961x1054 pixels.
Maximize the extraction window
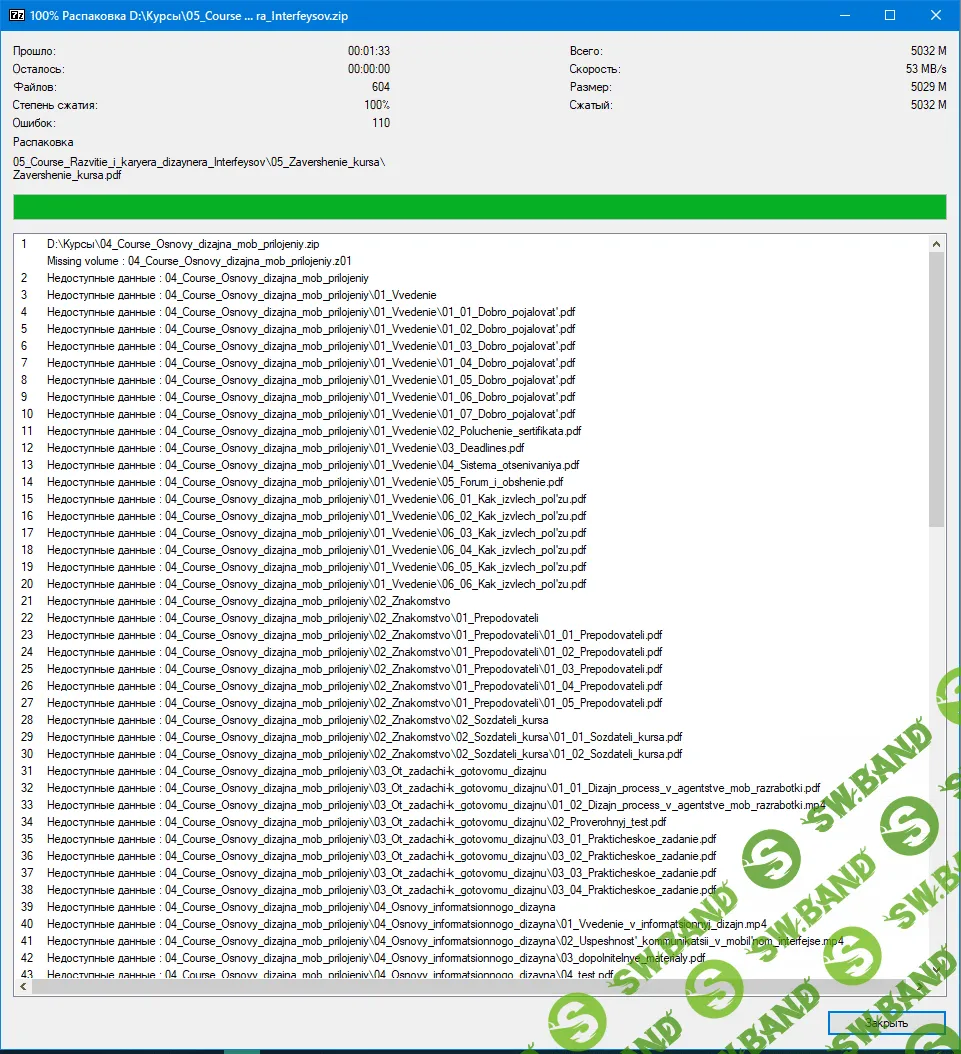pyautogui.click(x=890, y=16)
